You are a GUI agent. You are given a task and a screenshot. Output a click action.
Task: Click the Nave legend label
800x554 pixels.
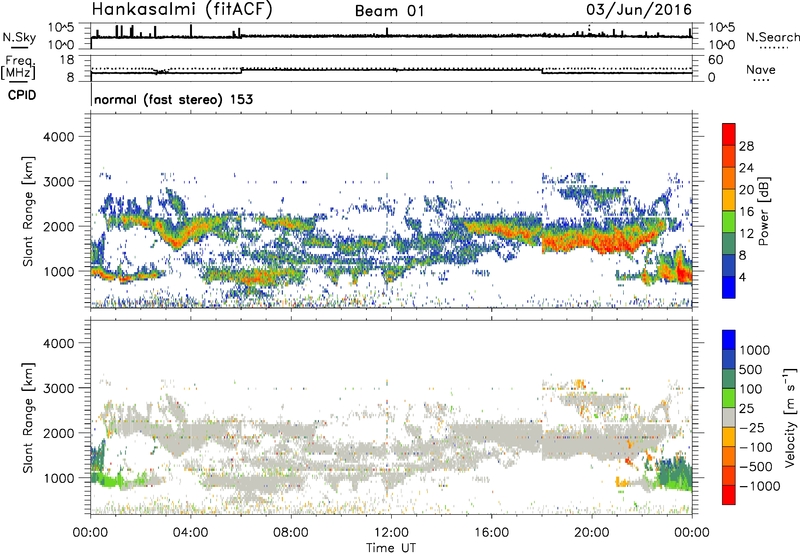coord(761,69)
